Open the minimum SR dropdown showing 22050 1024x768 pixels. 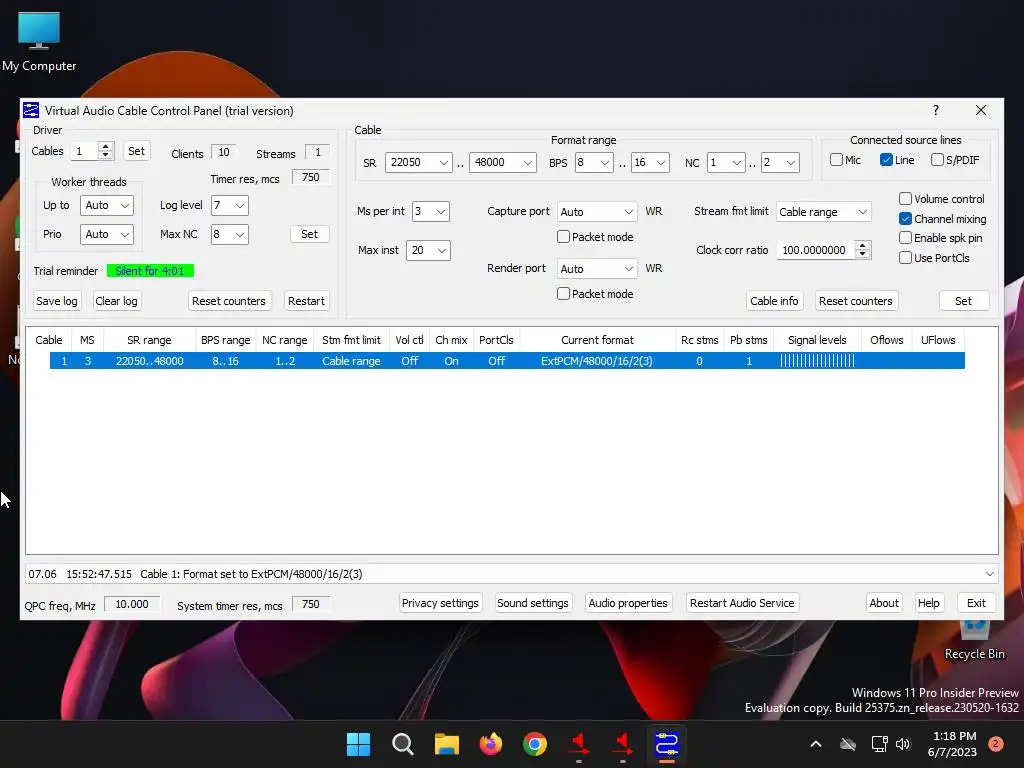(418, 162)
